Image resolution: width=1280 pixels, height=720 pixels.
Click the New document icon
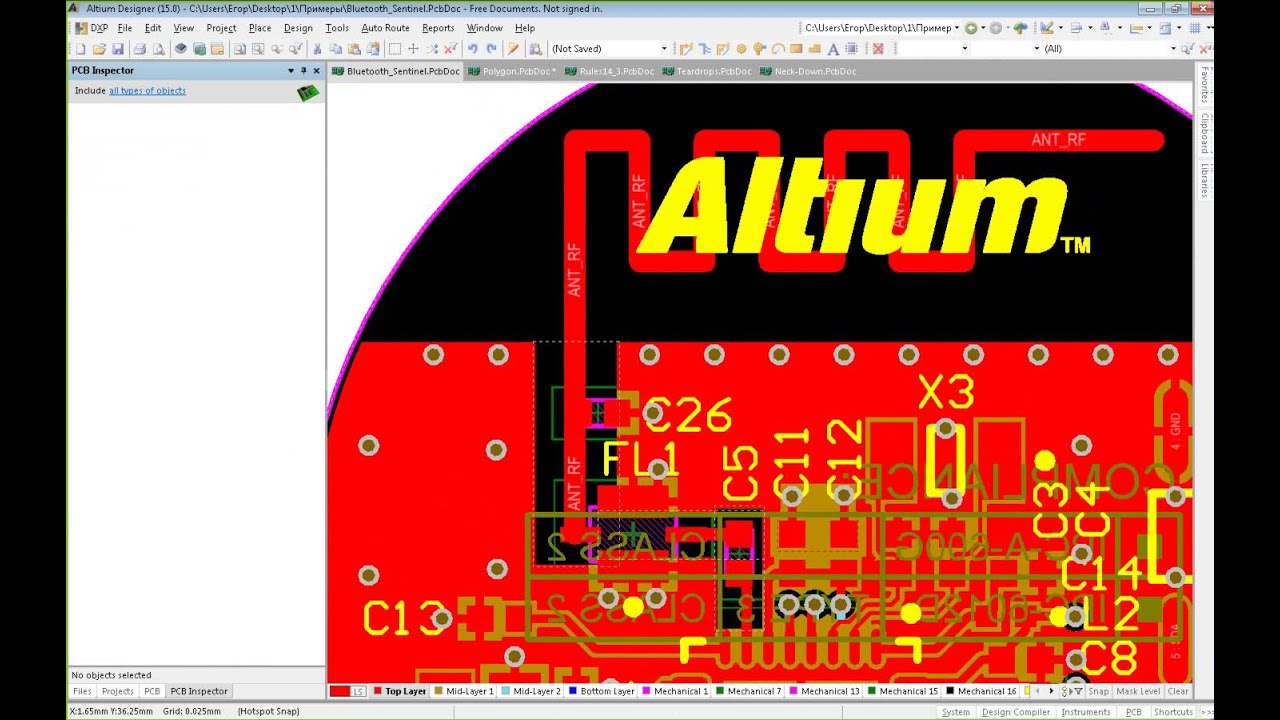click(x=80, y=48)
